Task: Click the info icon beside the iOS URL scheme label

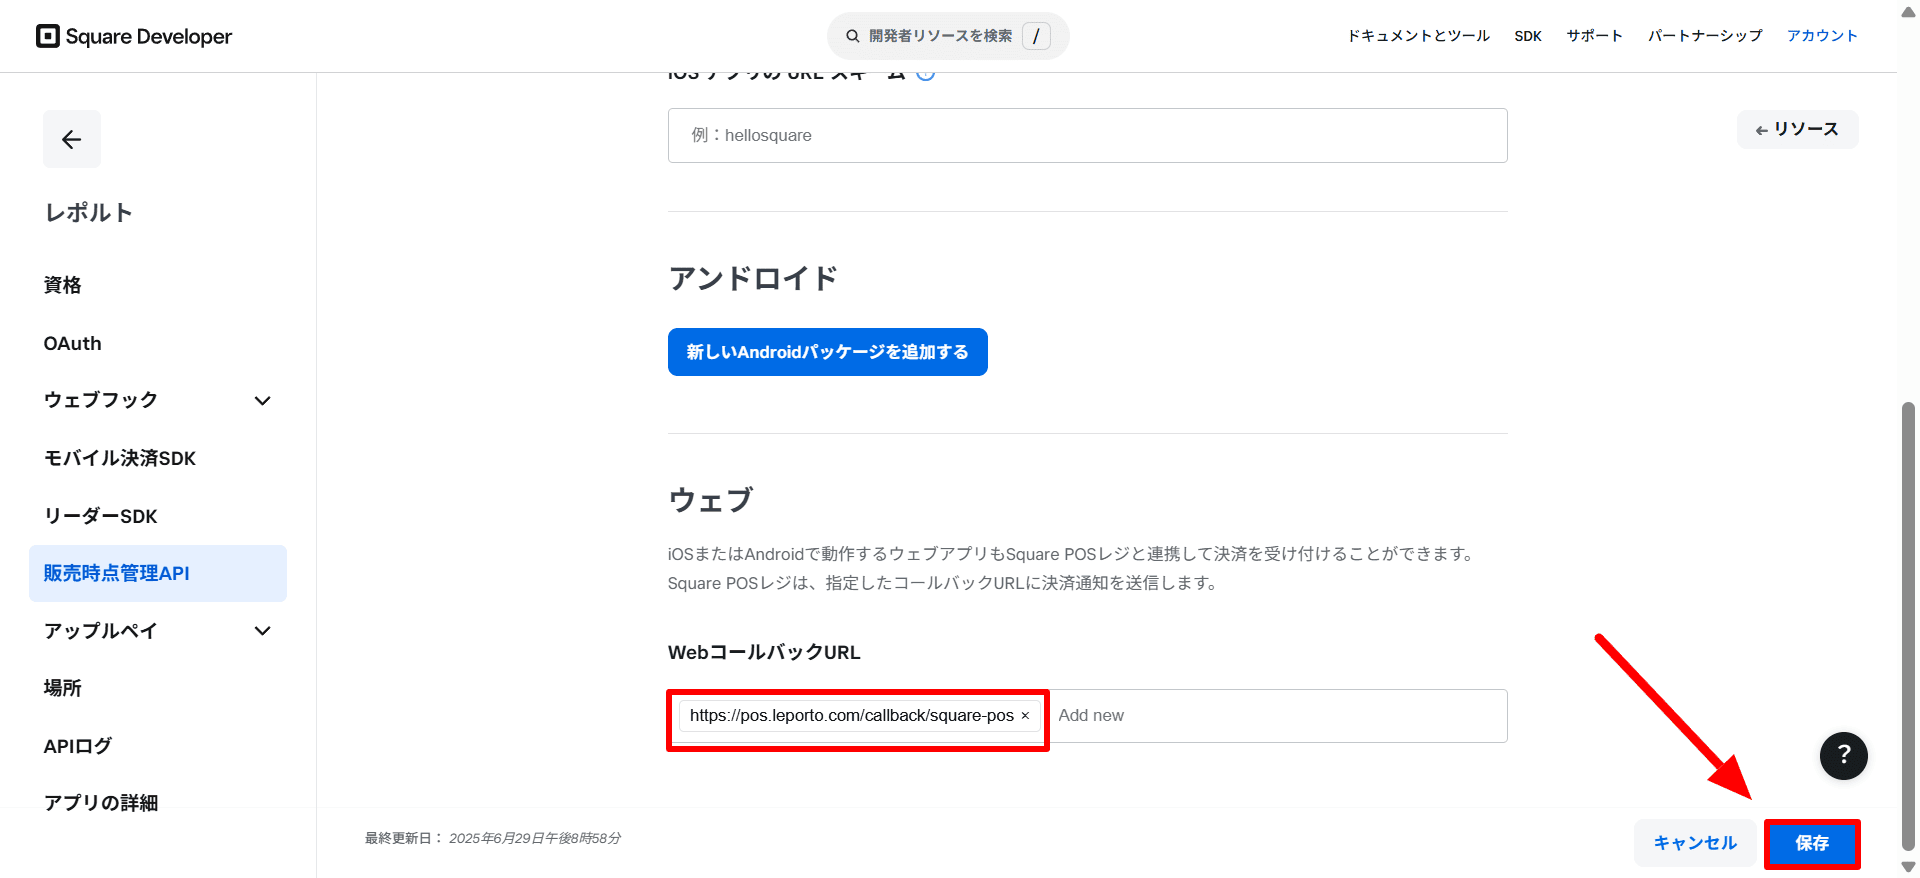Action: (926, 73)
